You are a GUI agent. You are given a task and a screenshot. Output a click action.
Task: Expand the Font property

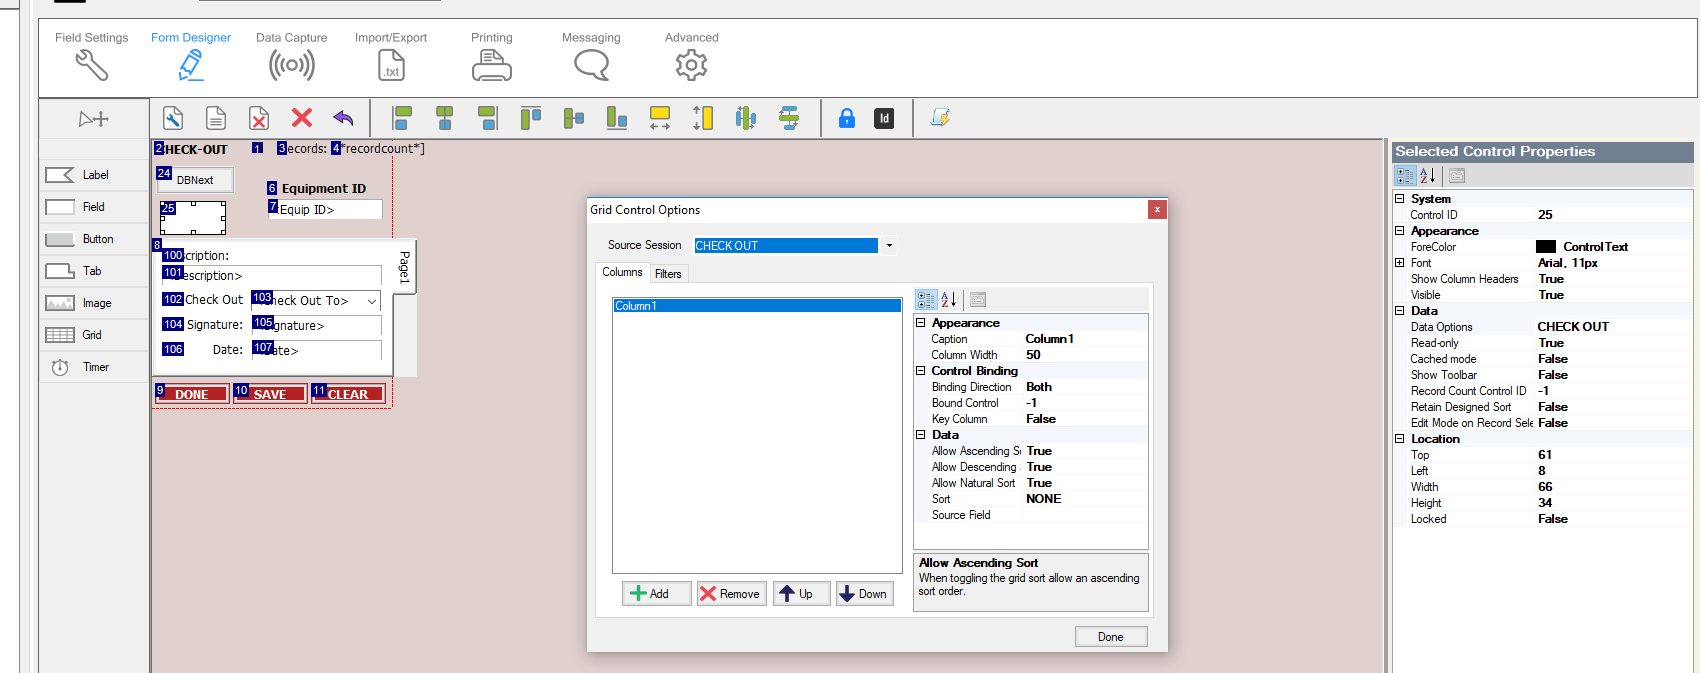pyautogui.click(x=1400, y=263)
